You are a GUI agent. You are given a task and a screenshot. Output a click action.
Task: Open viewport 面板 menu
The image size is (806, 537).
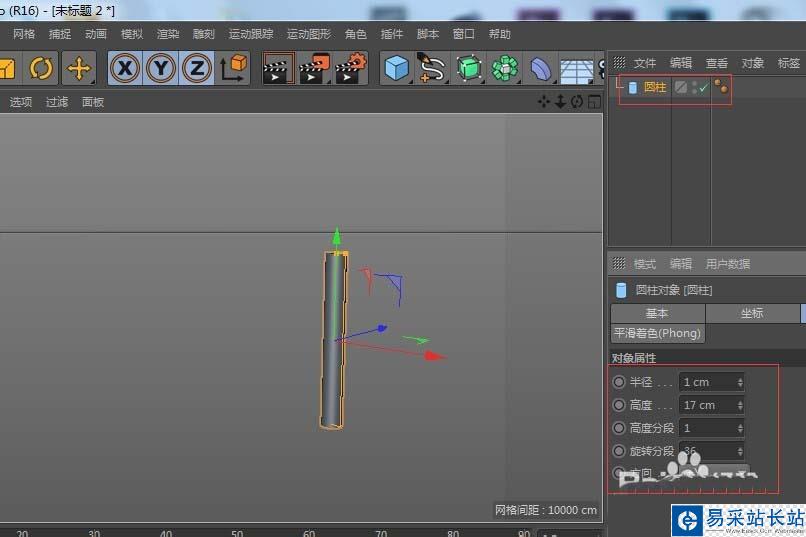pos(93,102)
